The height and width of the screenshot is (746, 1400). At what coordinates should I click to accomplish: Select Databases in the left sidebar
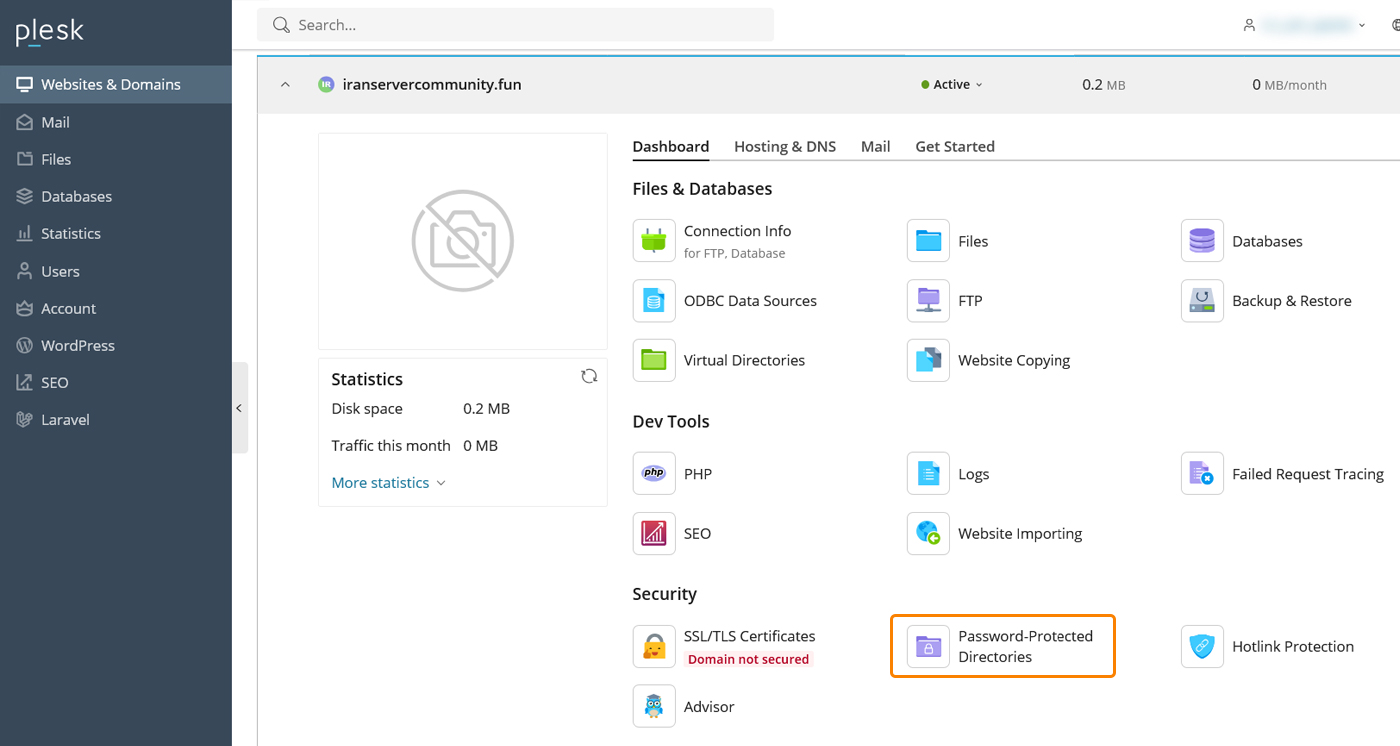pos(76,197)
